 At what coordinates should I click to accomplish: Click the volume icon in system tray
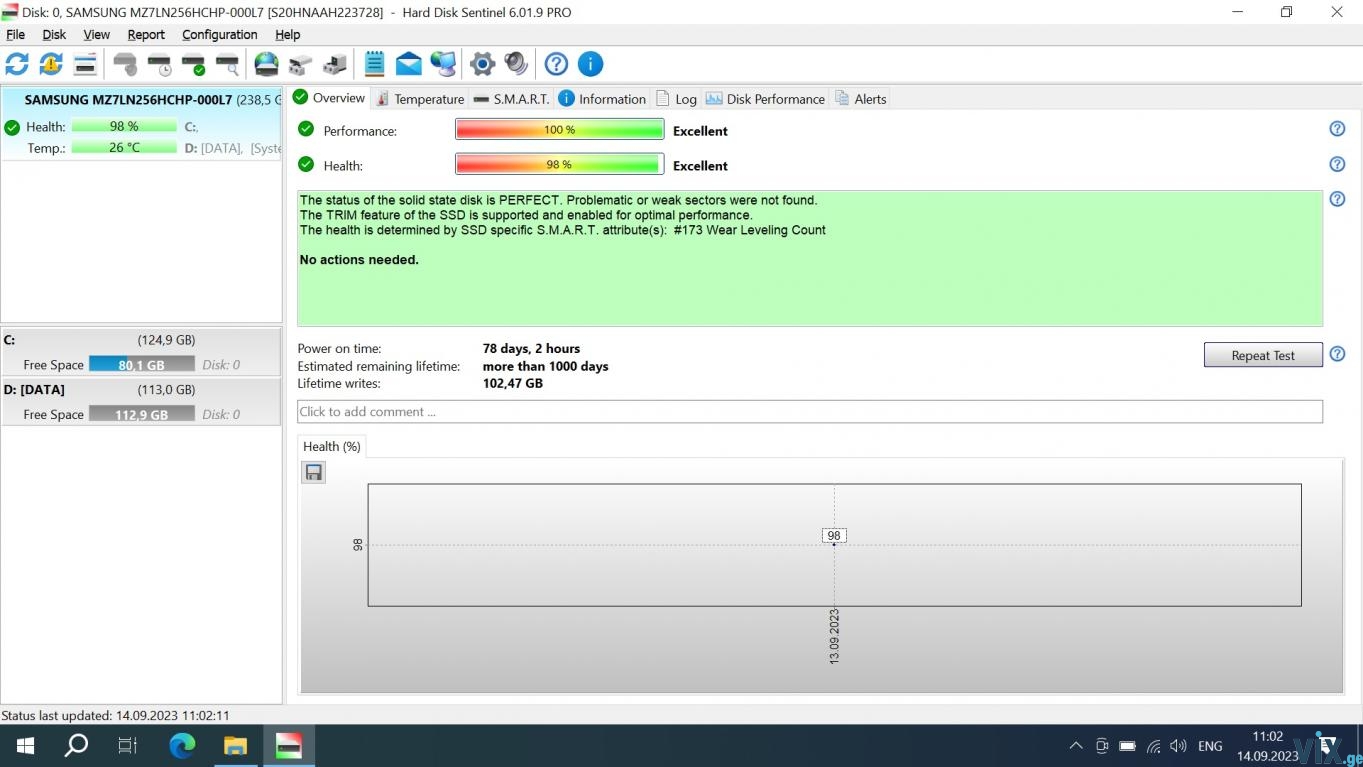tap(1179, 746)
